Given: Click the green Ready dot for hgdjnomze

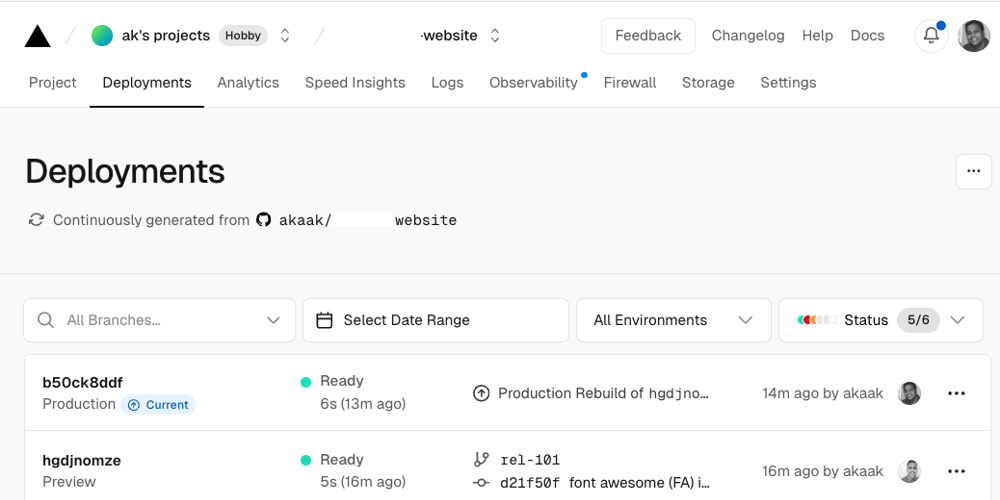Looking at the screenshot, I should (x=306, y=460).
